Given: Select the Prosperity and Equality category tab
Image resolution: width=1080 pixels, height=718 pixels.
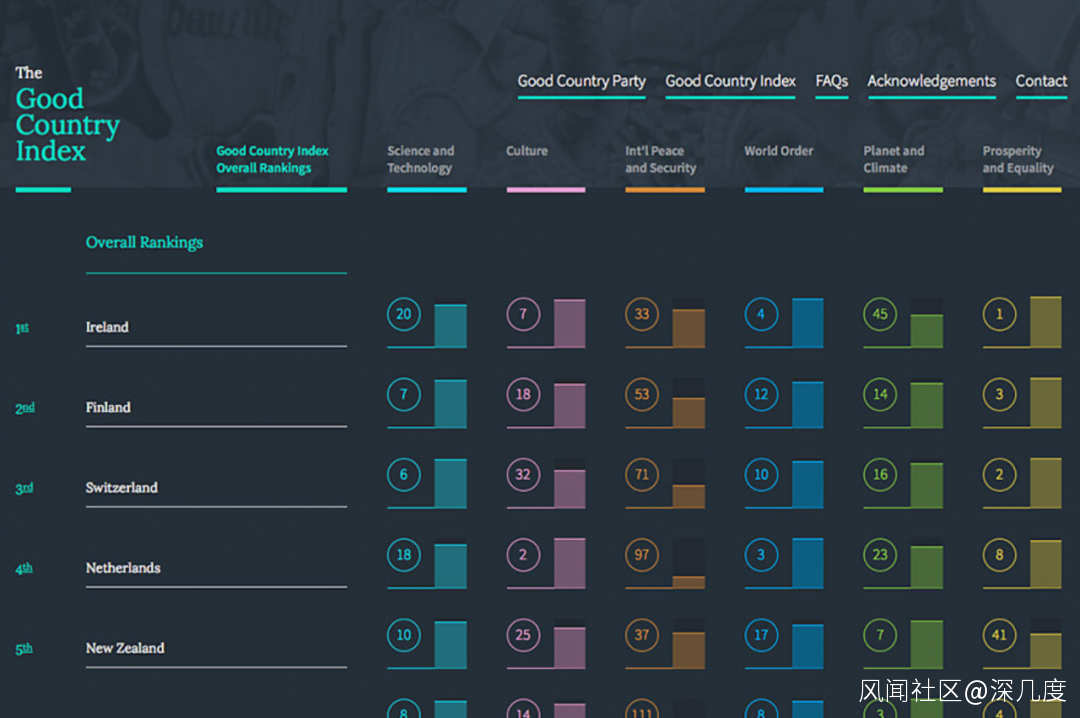Looking at the screenshot, I should coord(1018,160).
